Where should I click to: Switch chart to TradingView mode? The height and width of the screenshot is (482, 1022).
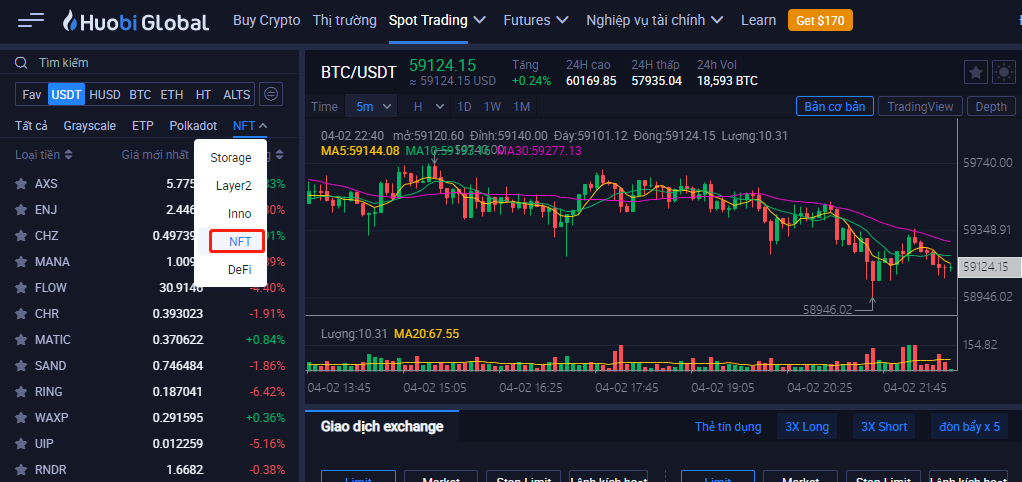(x=921, y=107)
